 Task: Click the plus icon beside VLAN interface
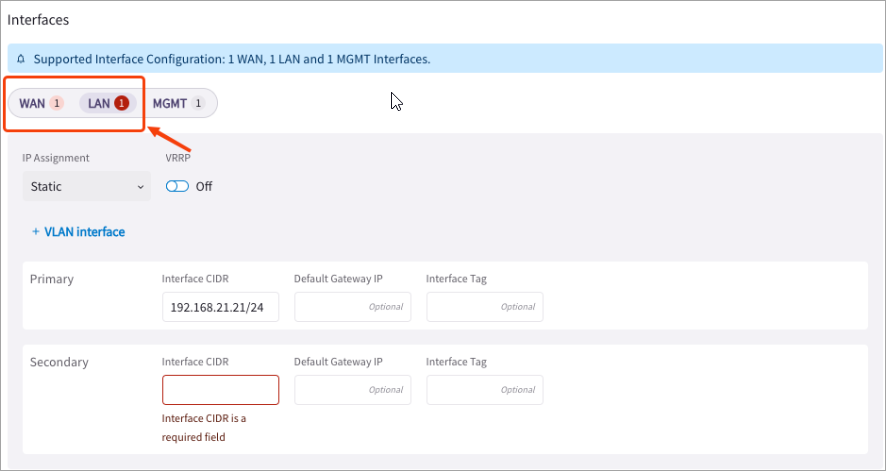35,232
